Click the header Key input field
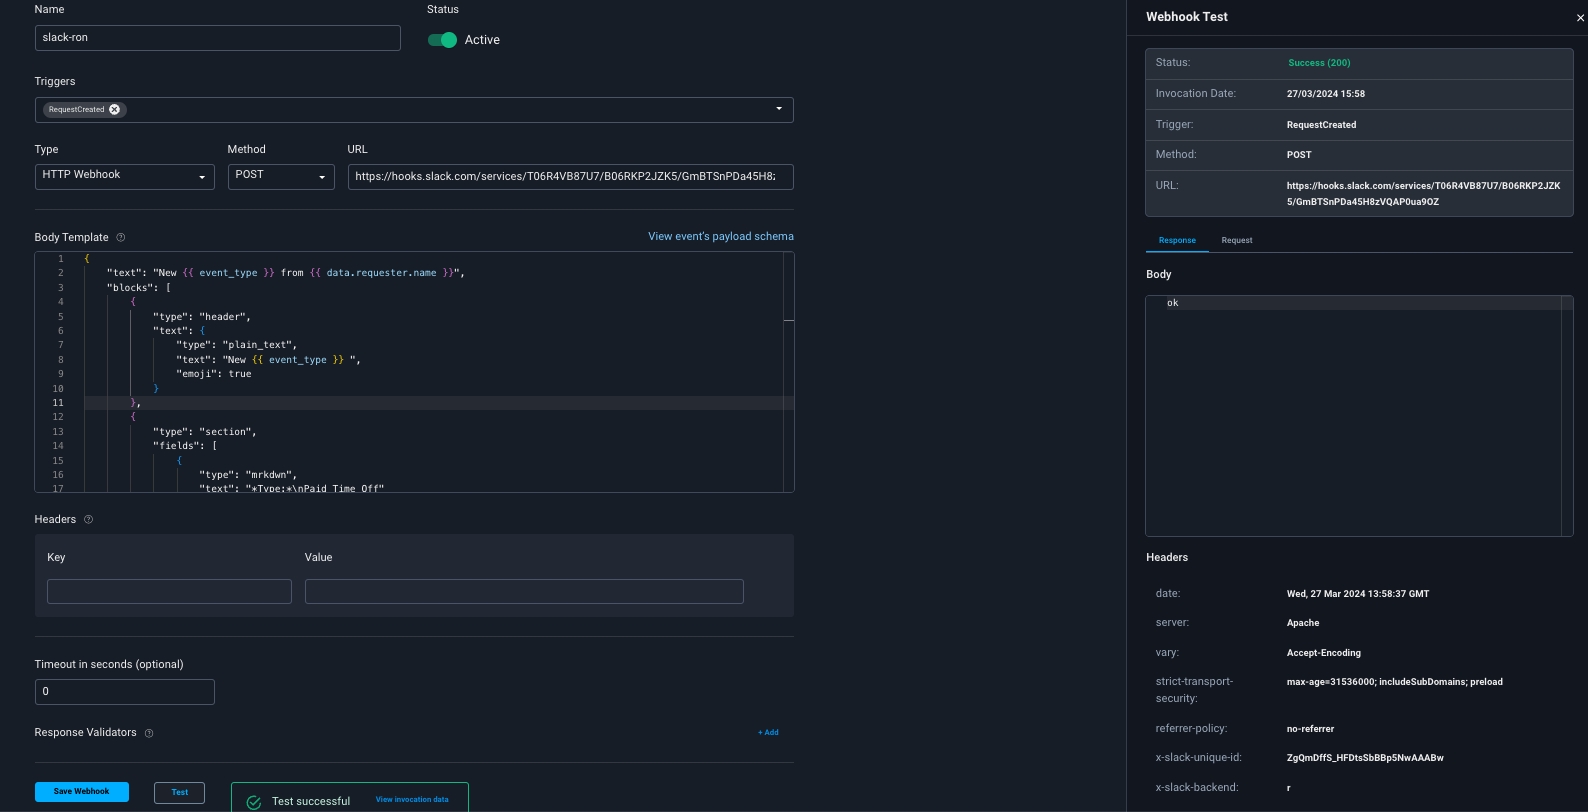 pyautogui.click(x=169, y=592)
